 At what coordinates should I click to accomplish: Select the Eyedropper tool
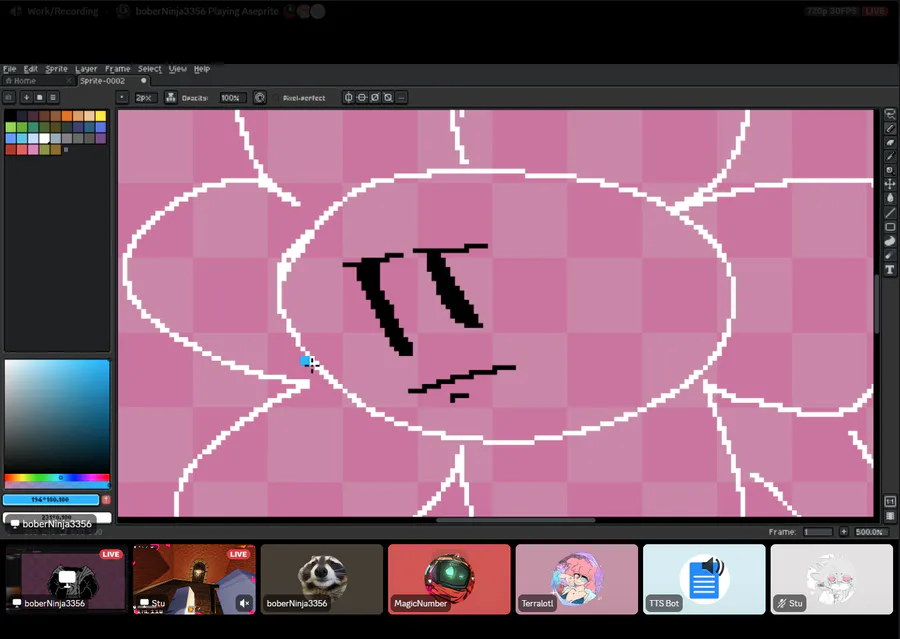click(890, 156)
